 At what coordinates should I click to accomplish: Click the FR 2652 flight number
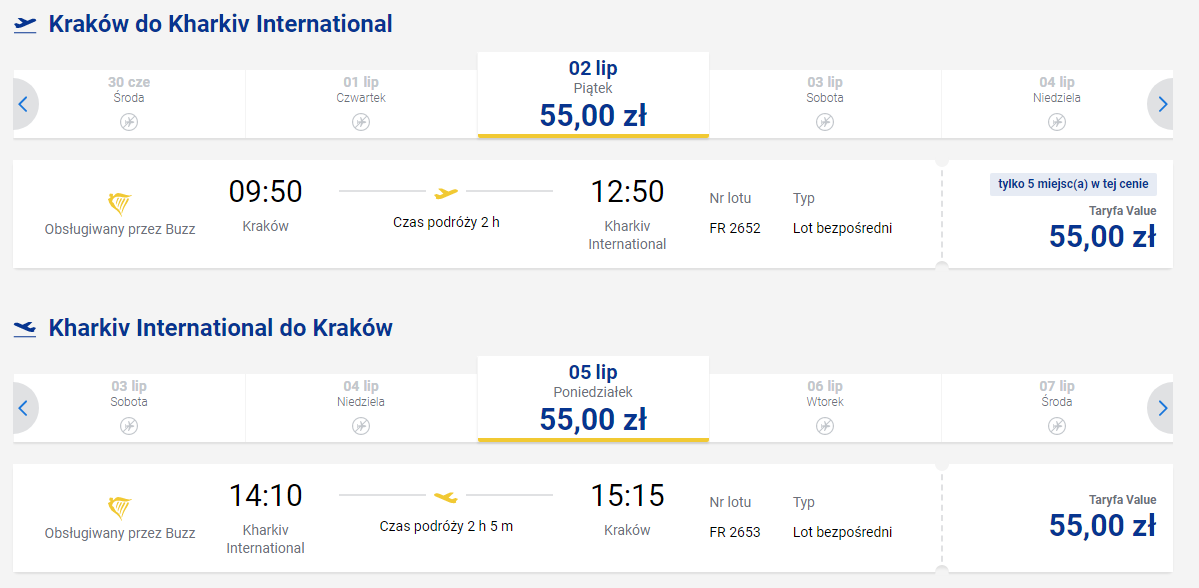coord(735,228)
